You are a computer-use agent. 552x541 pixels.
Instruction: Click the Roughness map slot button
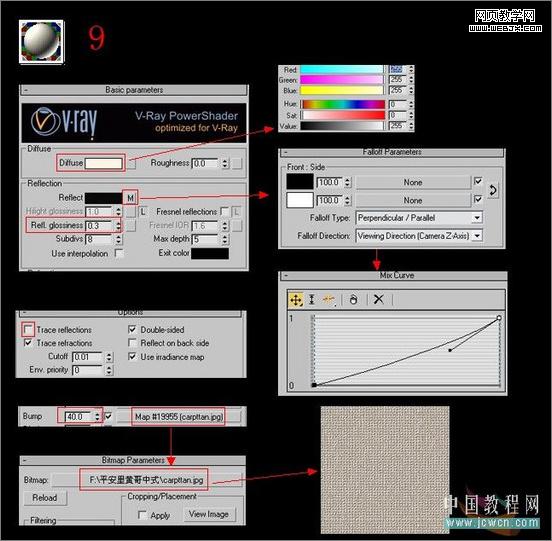pos(237,163)
